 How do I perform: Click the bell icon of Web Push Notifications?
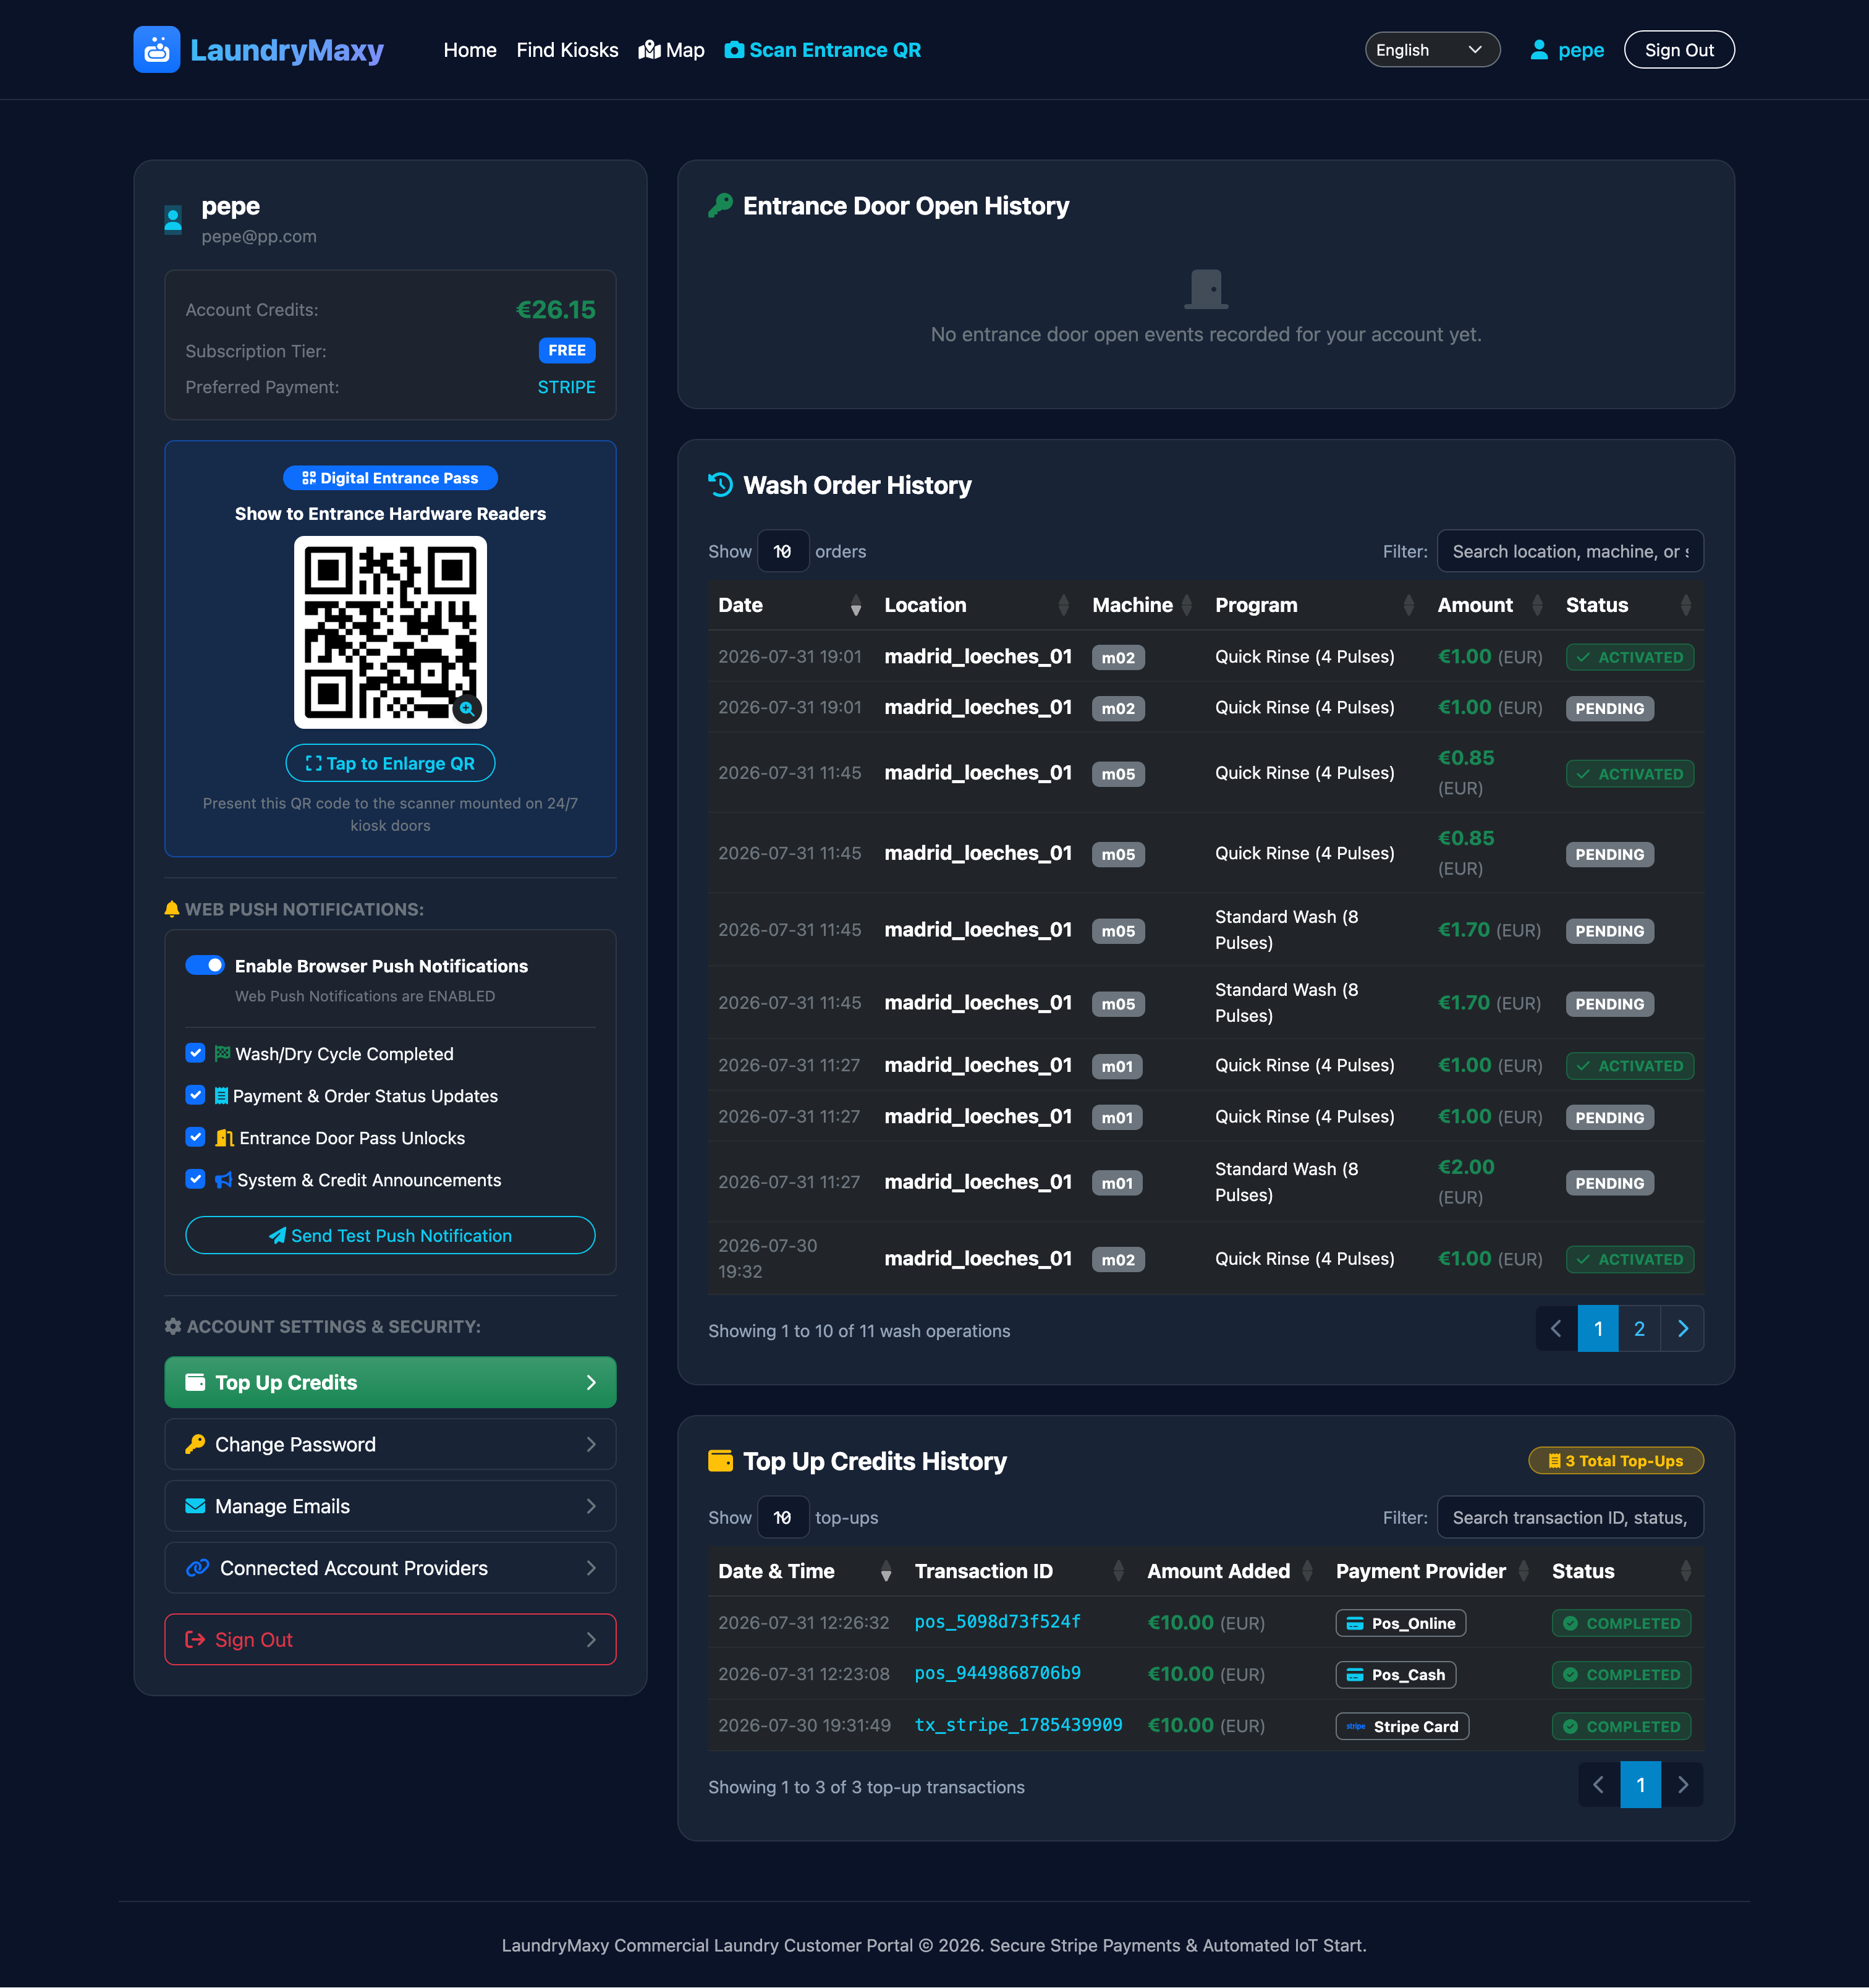(x=172, y=909)
